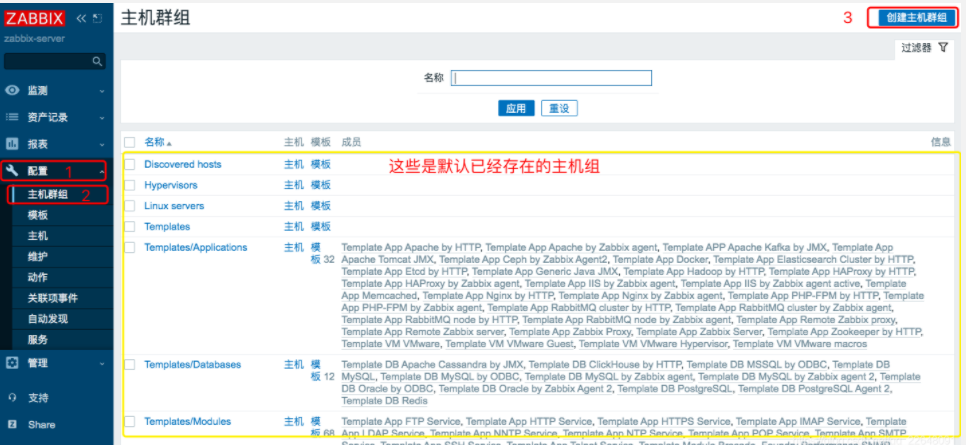Open Template App FTP Service member
Viewport: 966px width, 445px height.
click(x=401, y=422)
